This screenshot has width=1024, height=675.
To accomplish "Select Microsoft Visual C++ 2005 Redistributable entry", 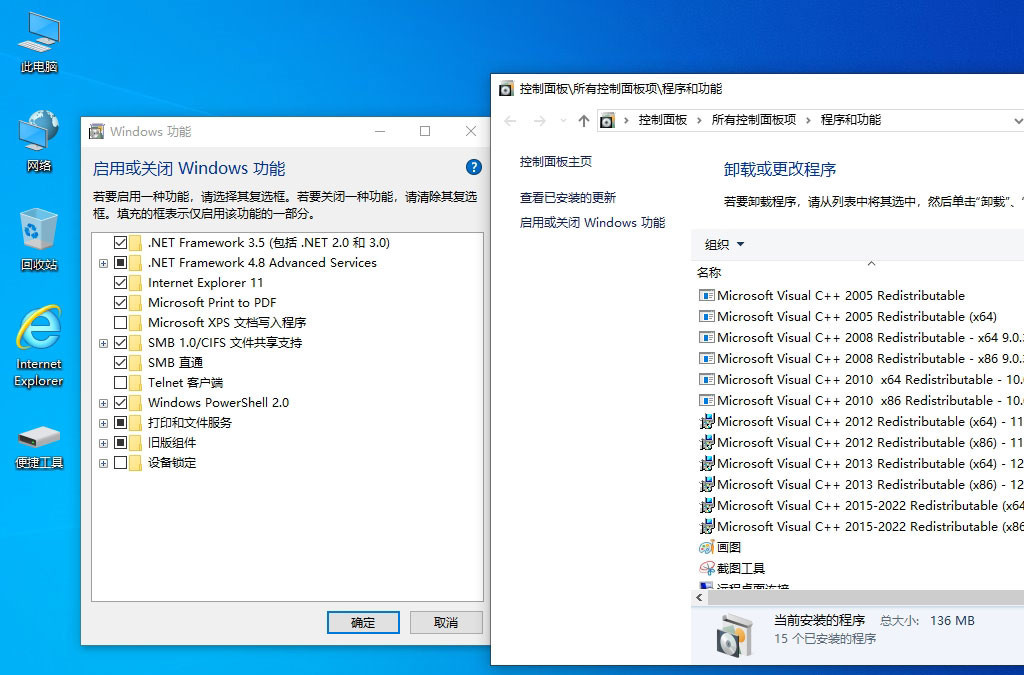I will pos(831,296).
